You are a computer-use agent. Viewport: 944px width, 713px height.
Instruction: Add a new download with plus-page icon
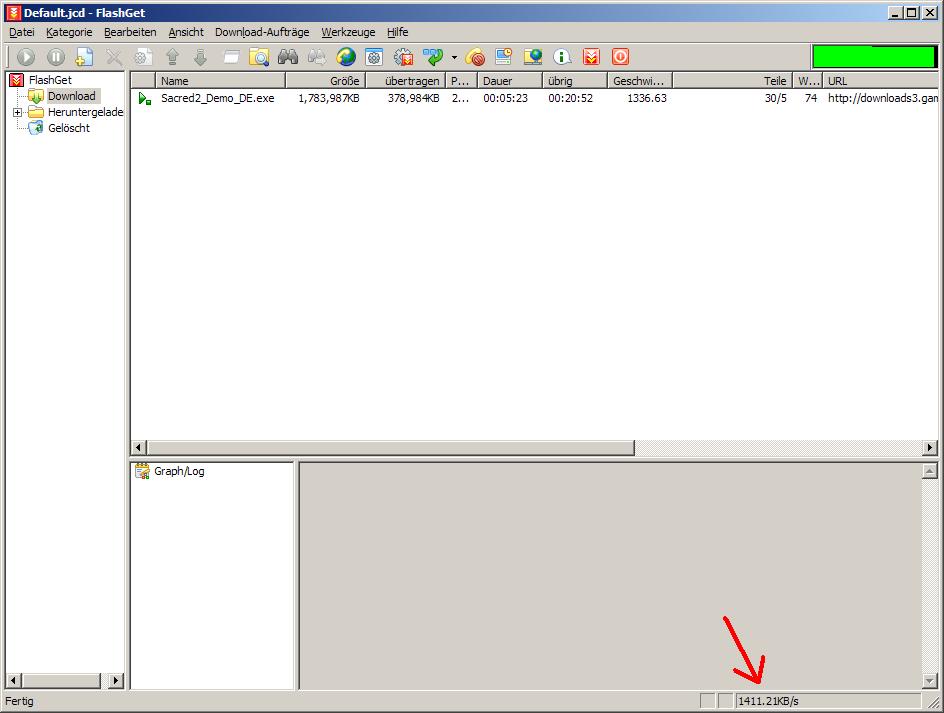click(x=84, y=57)
